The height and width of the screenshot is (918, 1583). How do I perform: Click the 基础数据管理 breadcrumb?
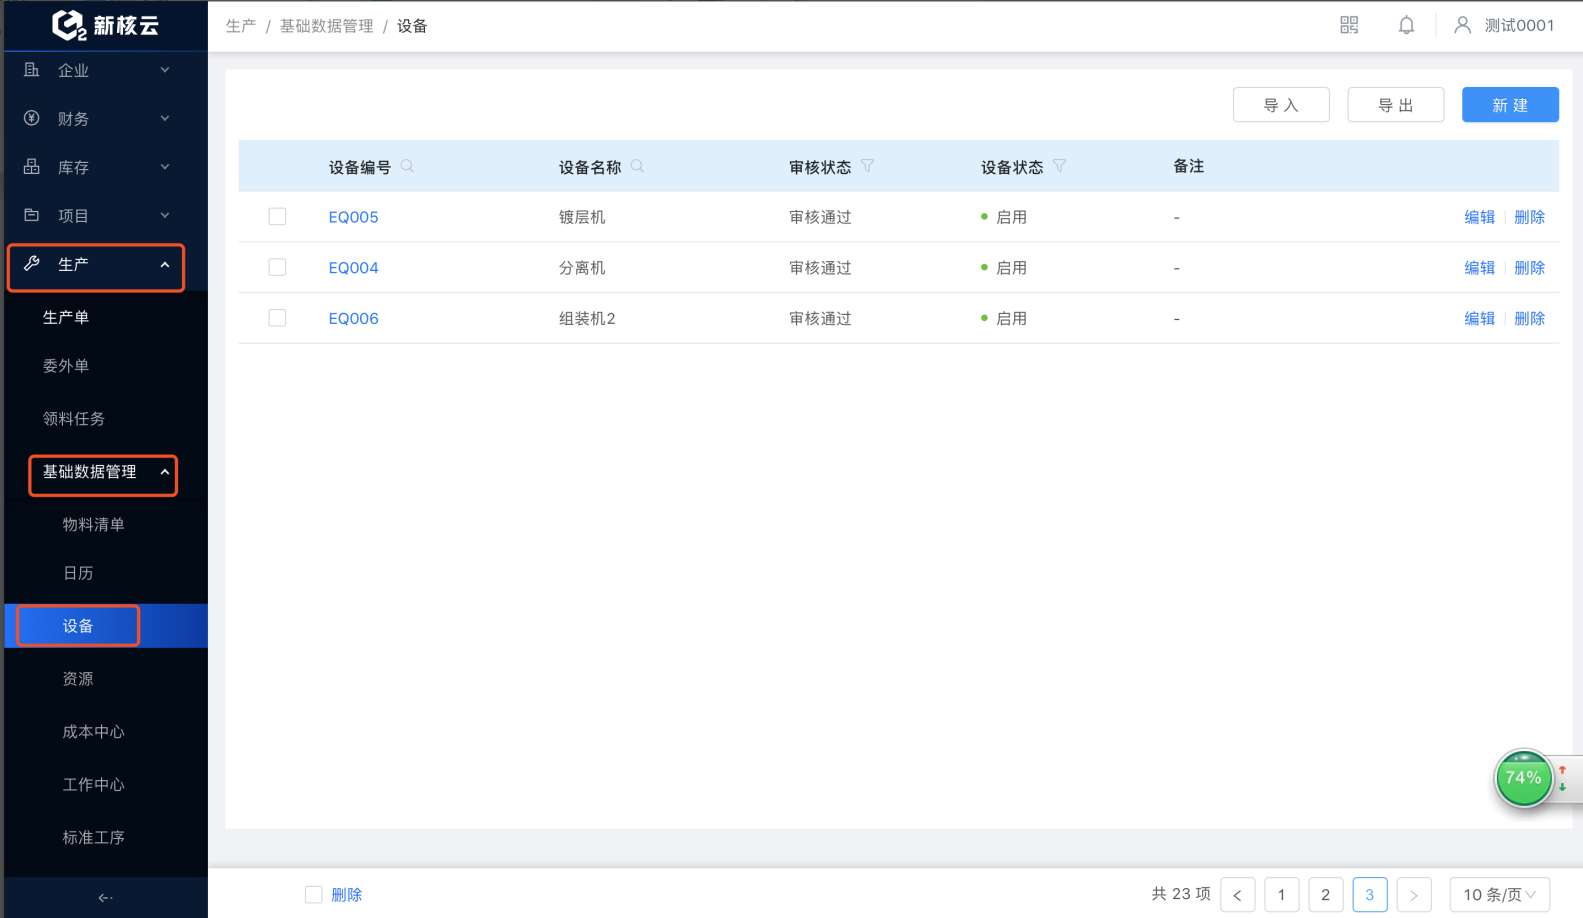(326, 26)
